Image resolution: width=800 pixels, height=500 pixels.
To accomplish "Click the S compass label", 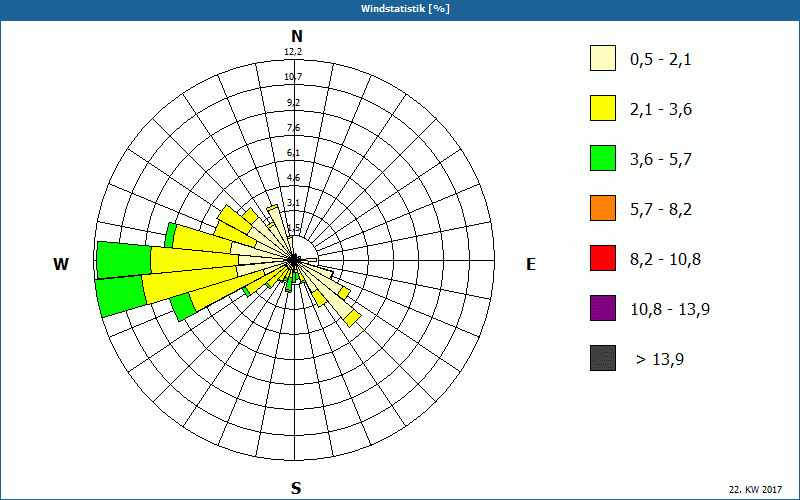I will (296, 488).
